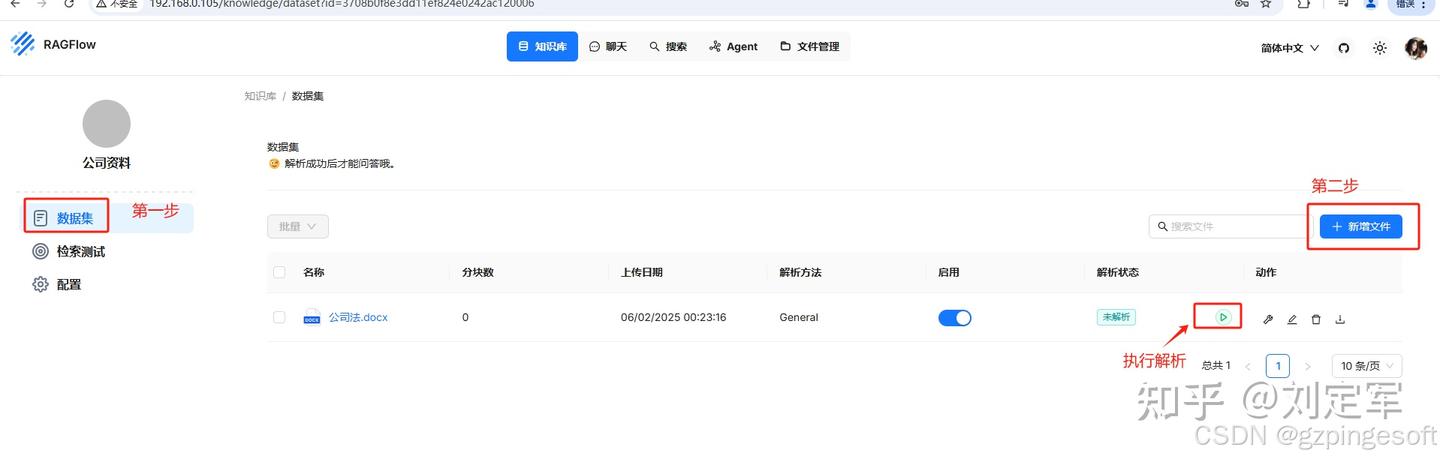The width and height of the screenshot is (1440, 459).
Task: Click the RAGFlow logo
Action: (54, 45)
